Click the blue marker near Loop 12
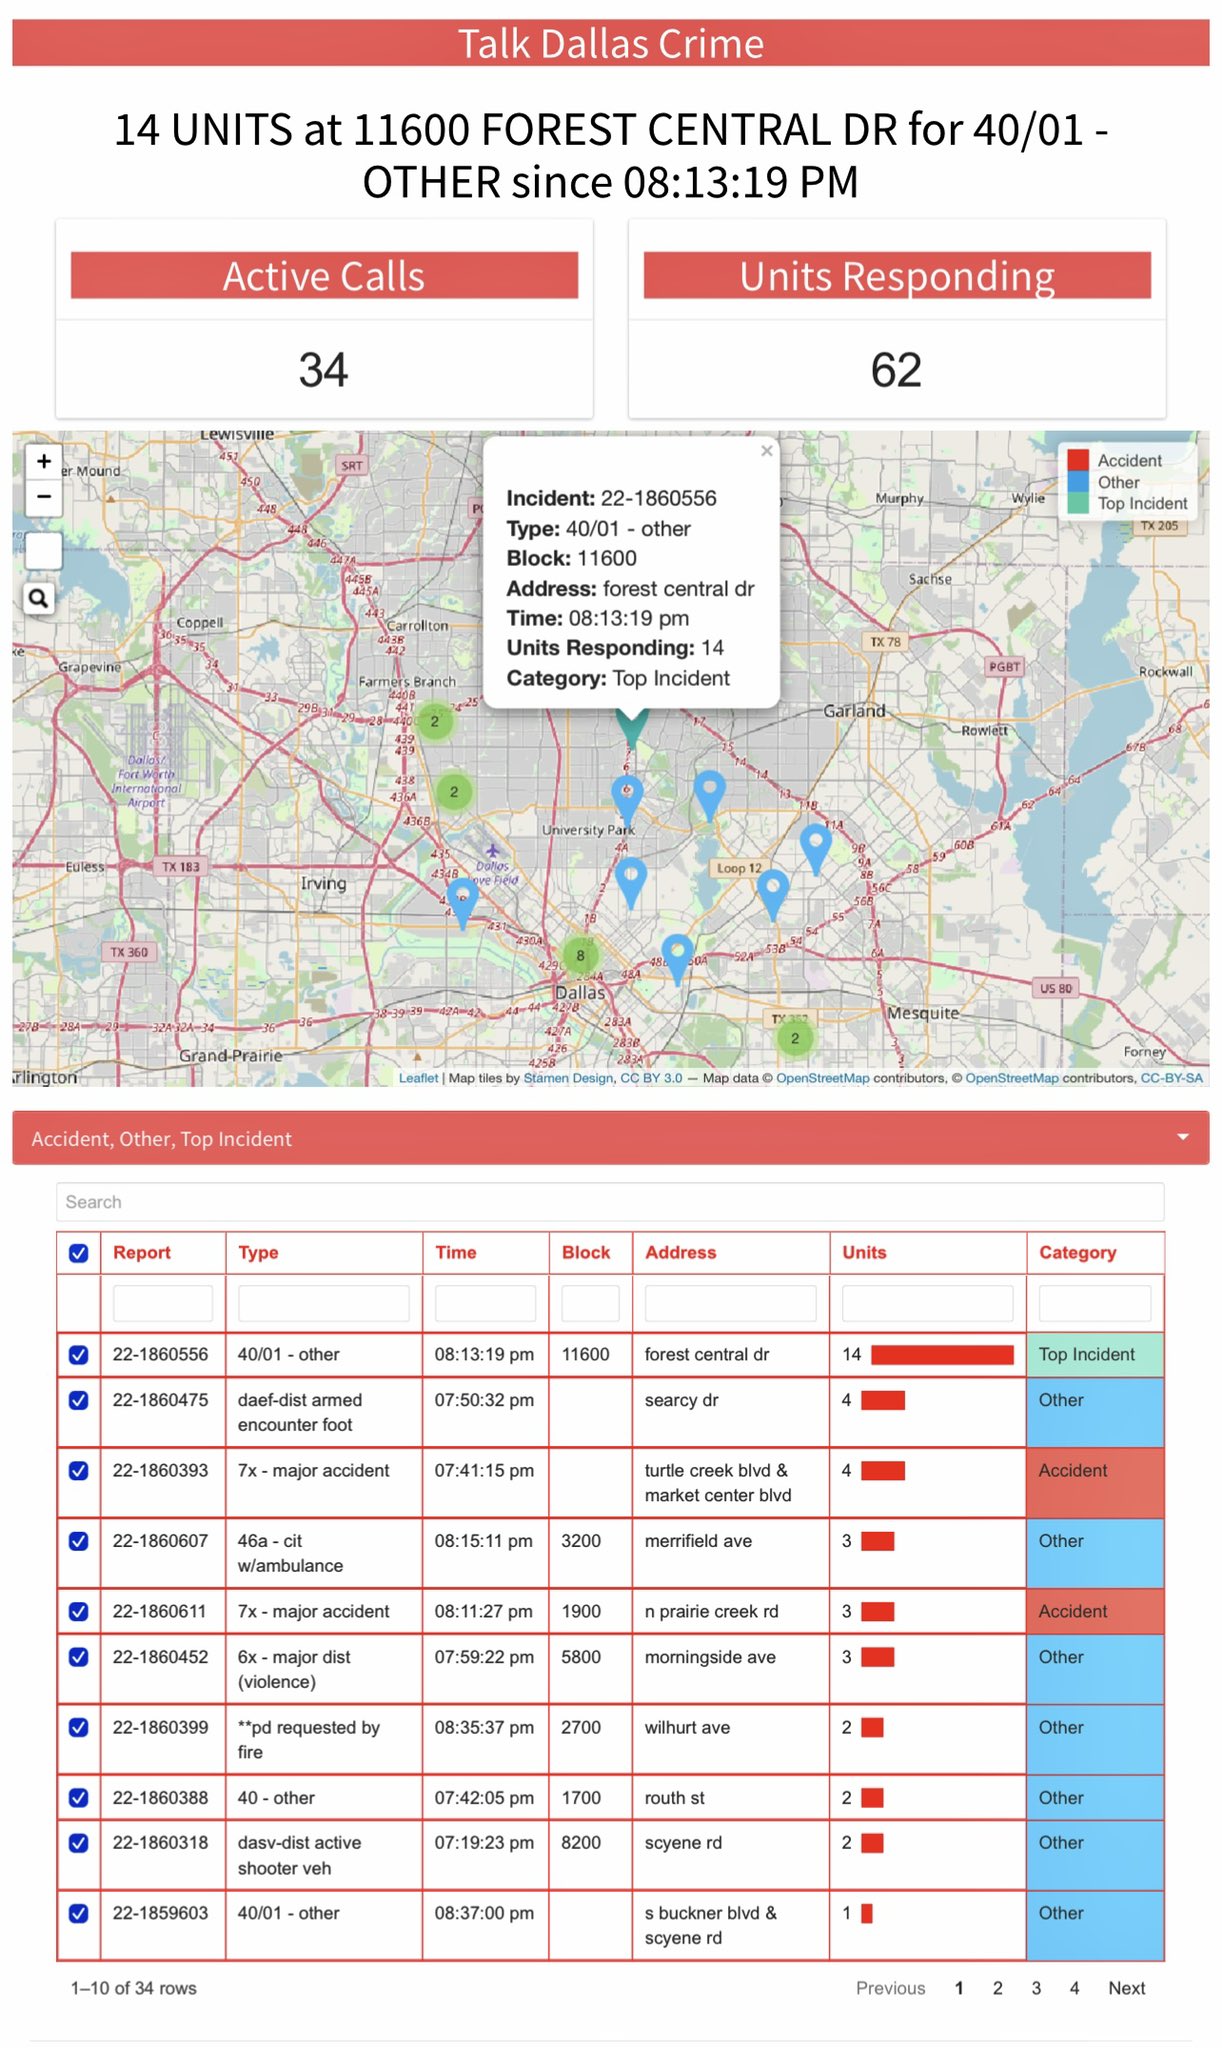This screenshot has width=1222, height=2048. tap(772, 893)
